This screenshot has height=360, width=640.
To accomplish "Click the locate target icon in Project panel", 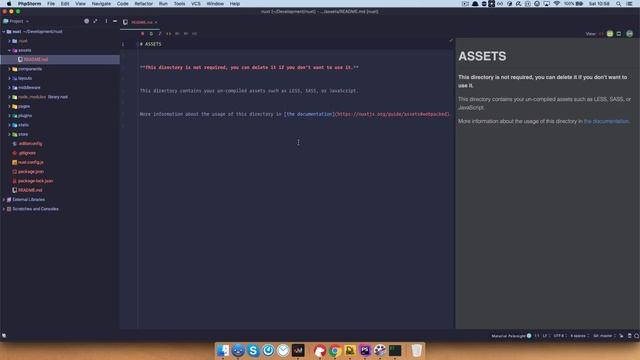I will point(87,21).
